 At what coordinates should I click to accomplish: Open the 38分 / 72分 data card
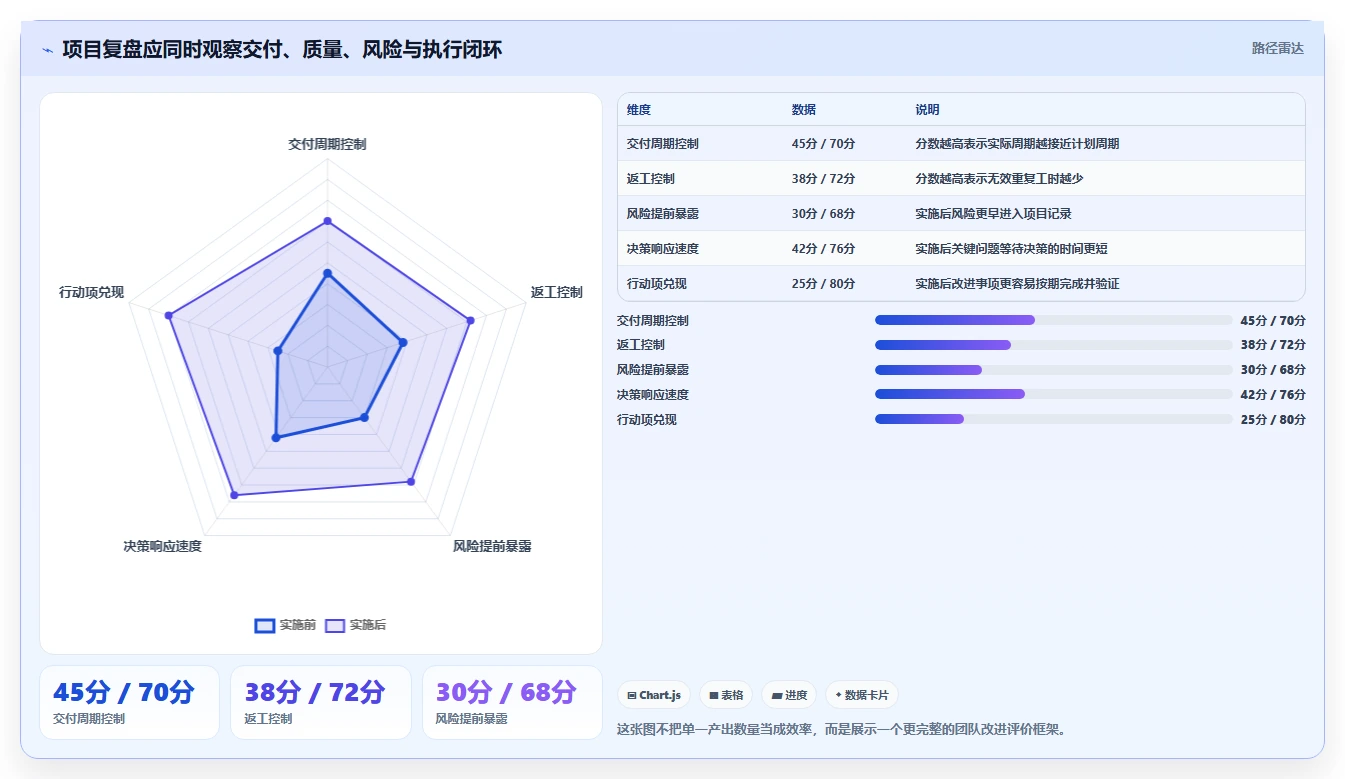pos(321,702)
